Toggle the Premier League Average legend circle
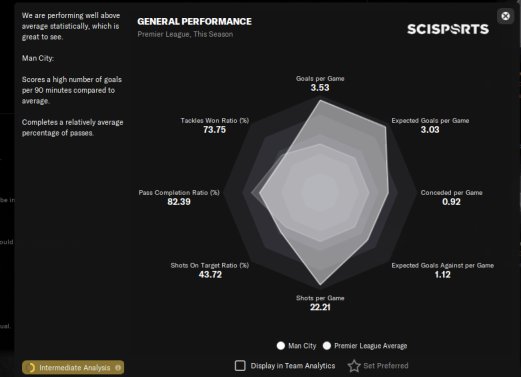Screen dimensions: 521x377 click(327, 346)
